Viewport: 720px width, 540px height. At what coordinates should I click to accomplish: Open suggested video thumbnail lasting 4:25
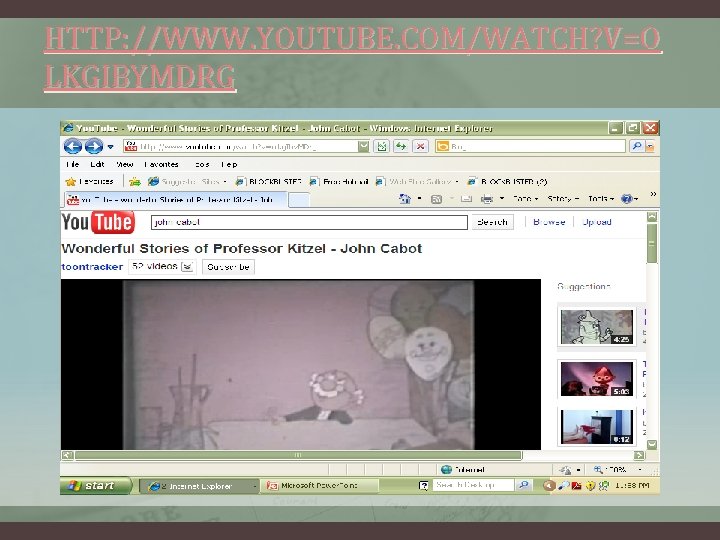[x=596, y=327]
